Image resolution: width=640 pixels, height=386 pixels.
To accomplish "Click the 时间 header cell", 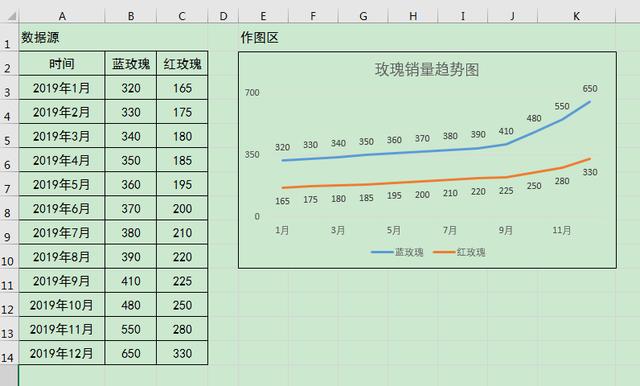I will pos(62,64).
